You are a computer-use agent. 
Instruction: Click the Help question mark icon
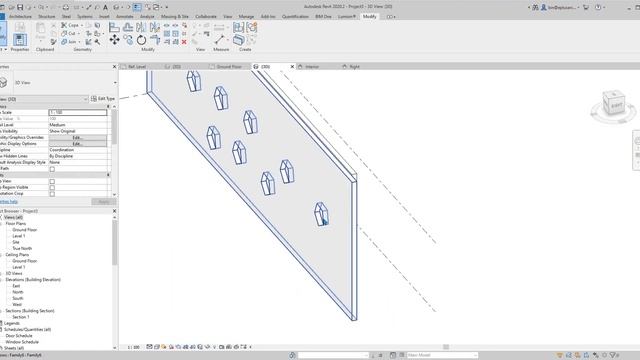(598, 7)
